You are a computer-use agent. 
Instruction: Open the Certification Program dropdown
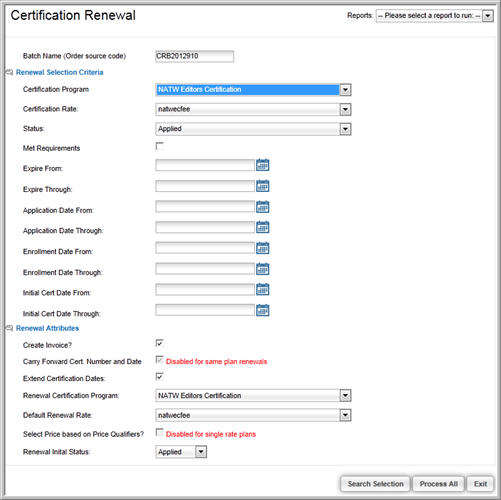point(345,90)
